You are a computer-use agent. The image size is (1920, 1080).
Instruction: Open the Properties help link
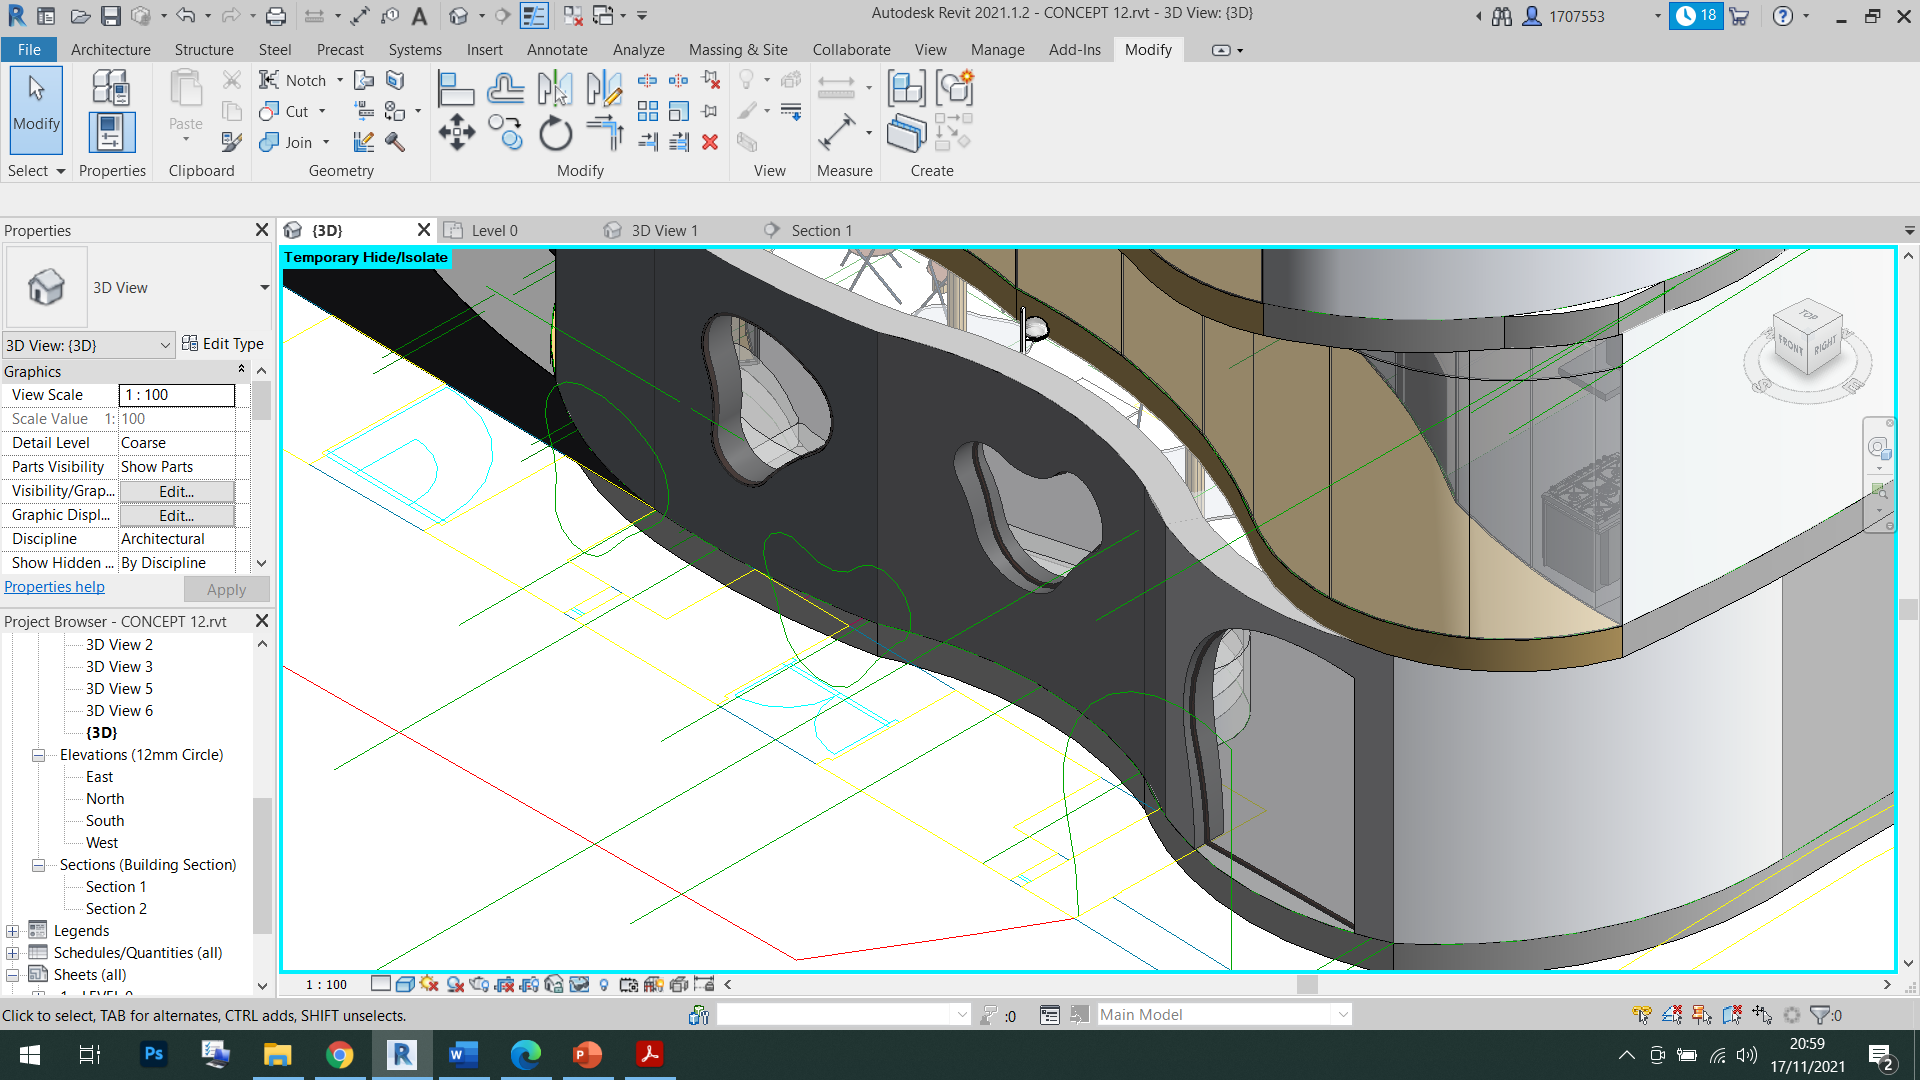click(x=54, y=587)
